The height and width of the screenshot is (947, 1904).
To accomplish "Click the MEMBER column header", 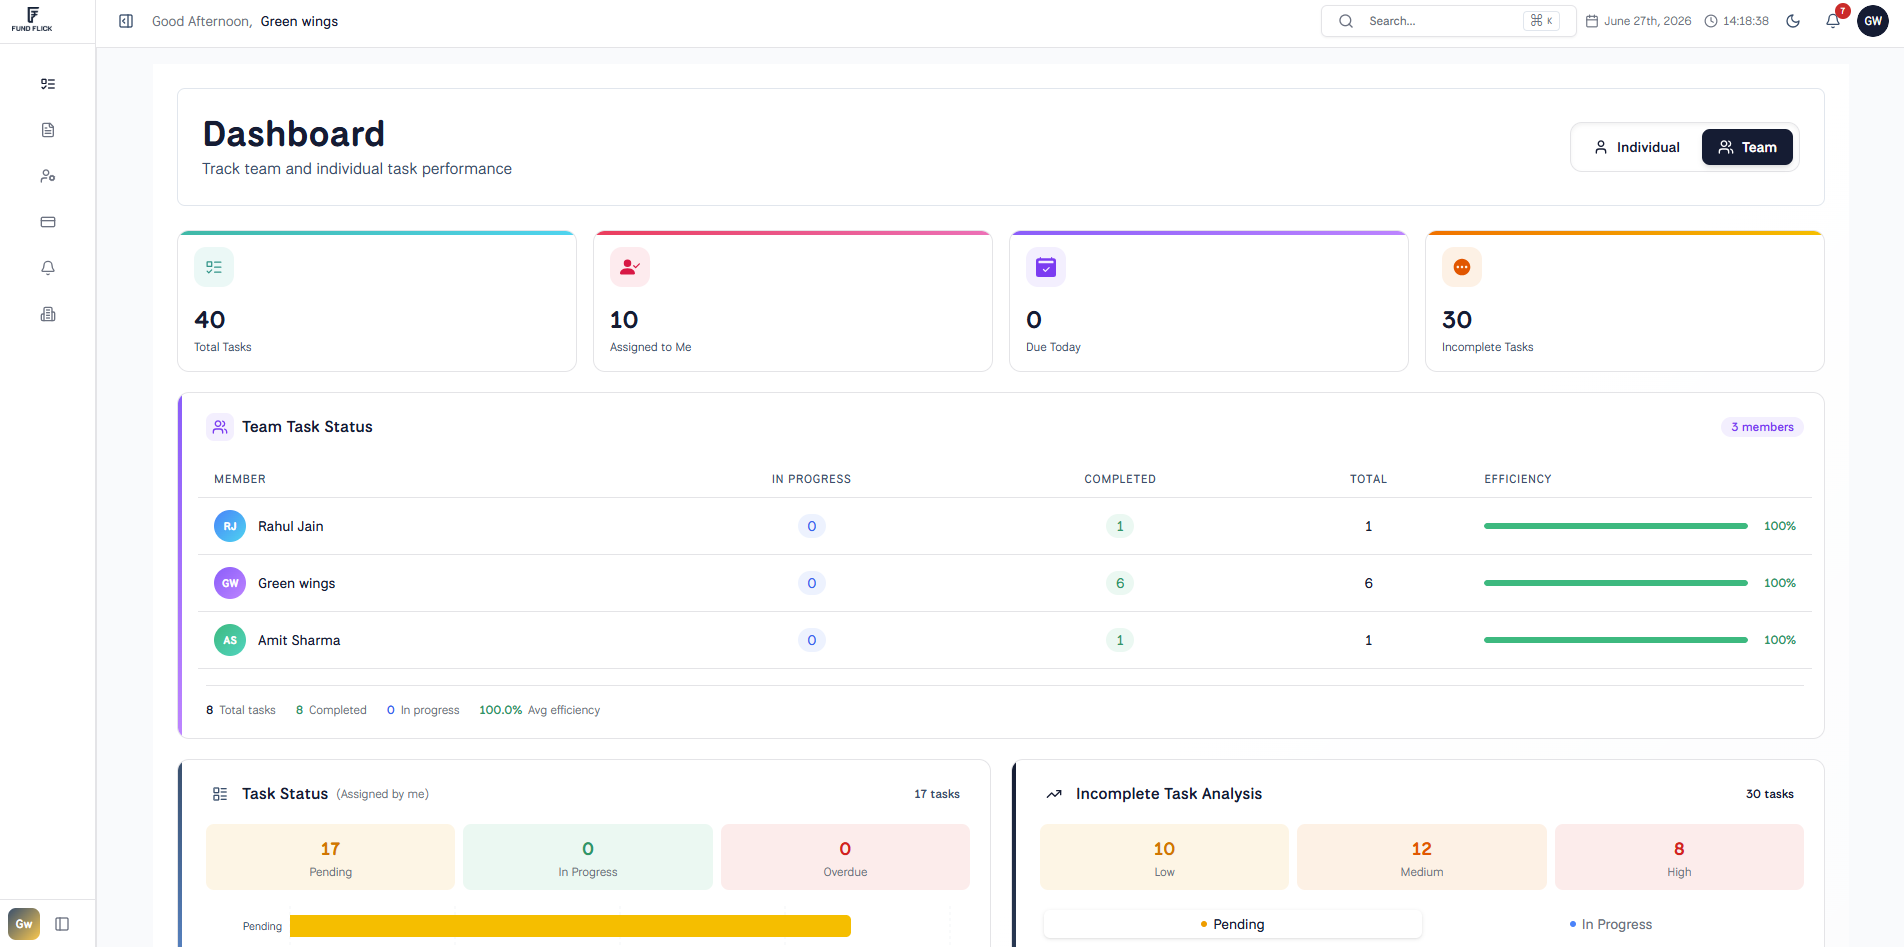I will click(240, 479).
